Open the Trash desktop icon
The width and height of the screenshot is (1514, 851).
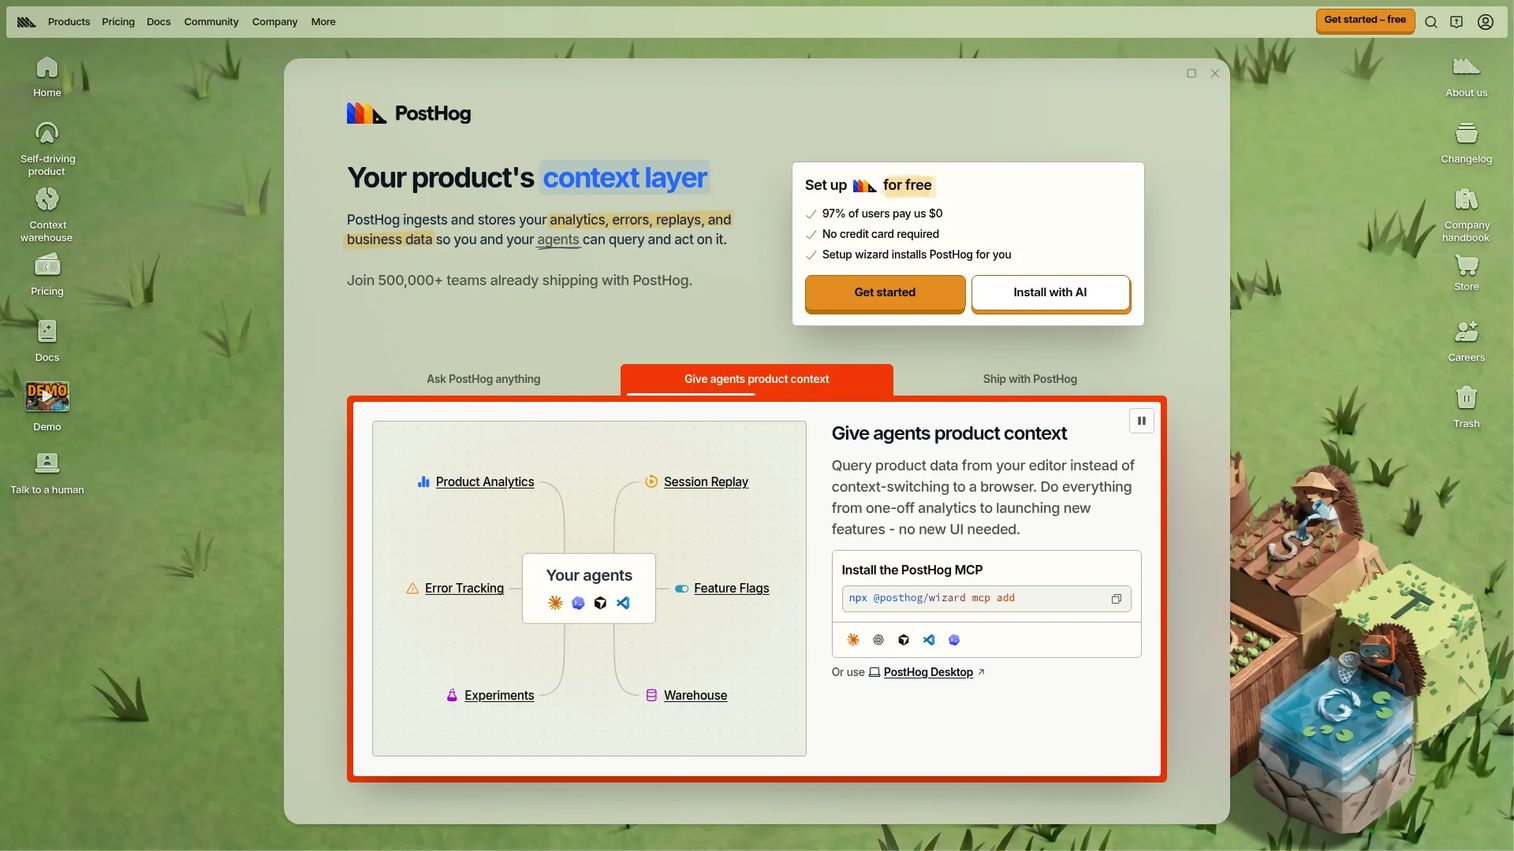1466,407
